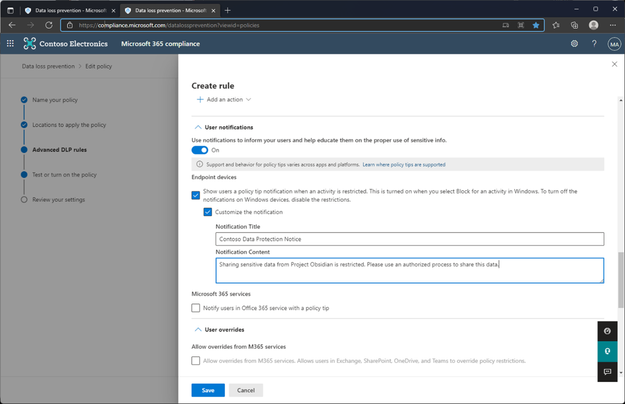Image resolution: width=625 pixels, height=404 pixels.
Task: Click the favorites star in address bar
Action: click(536, 25)
